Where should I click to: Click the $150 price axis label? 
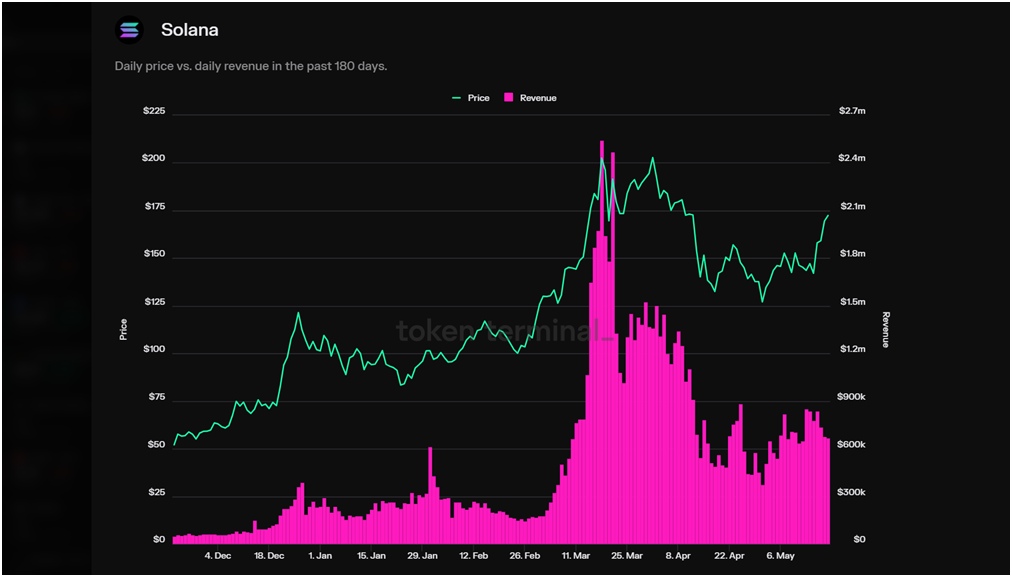coord(154,255)
